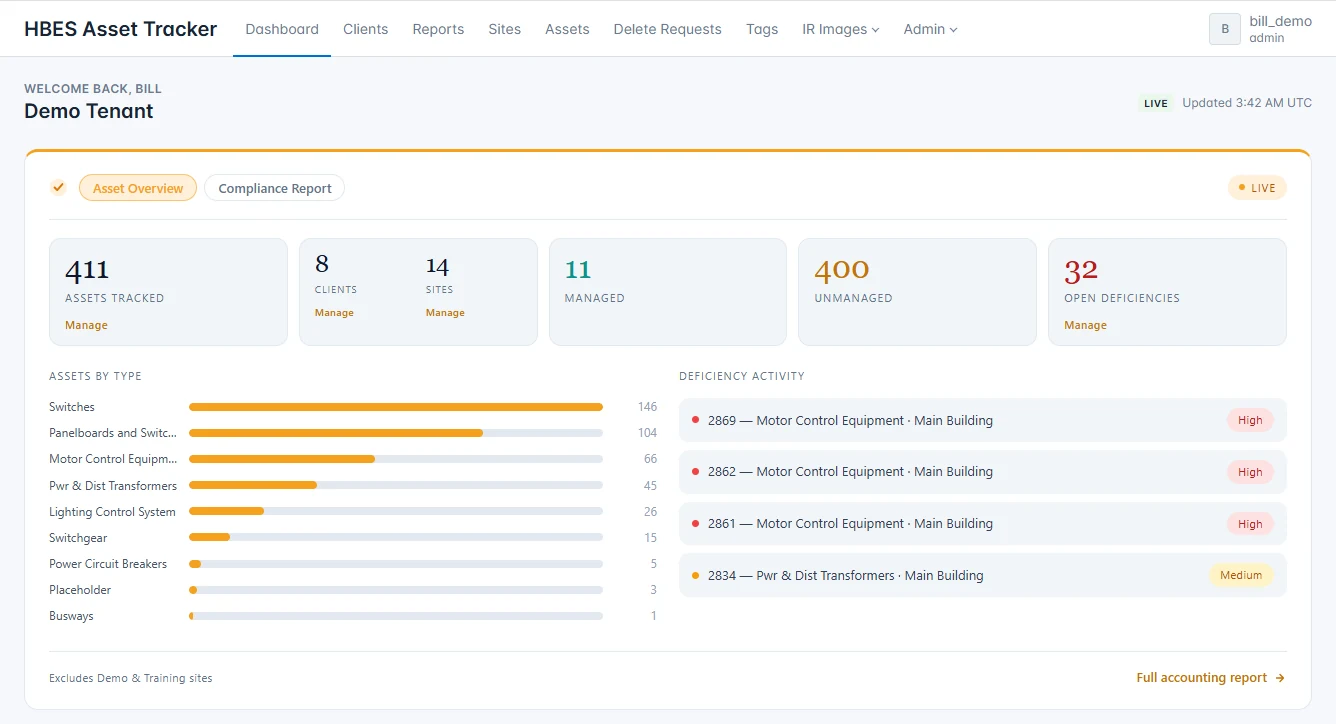
Task: Open the Tags page
Action: (762, 29)
